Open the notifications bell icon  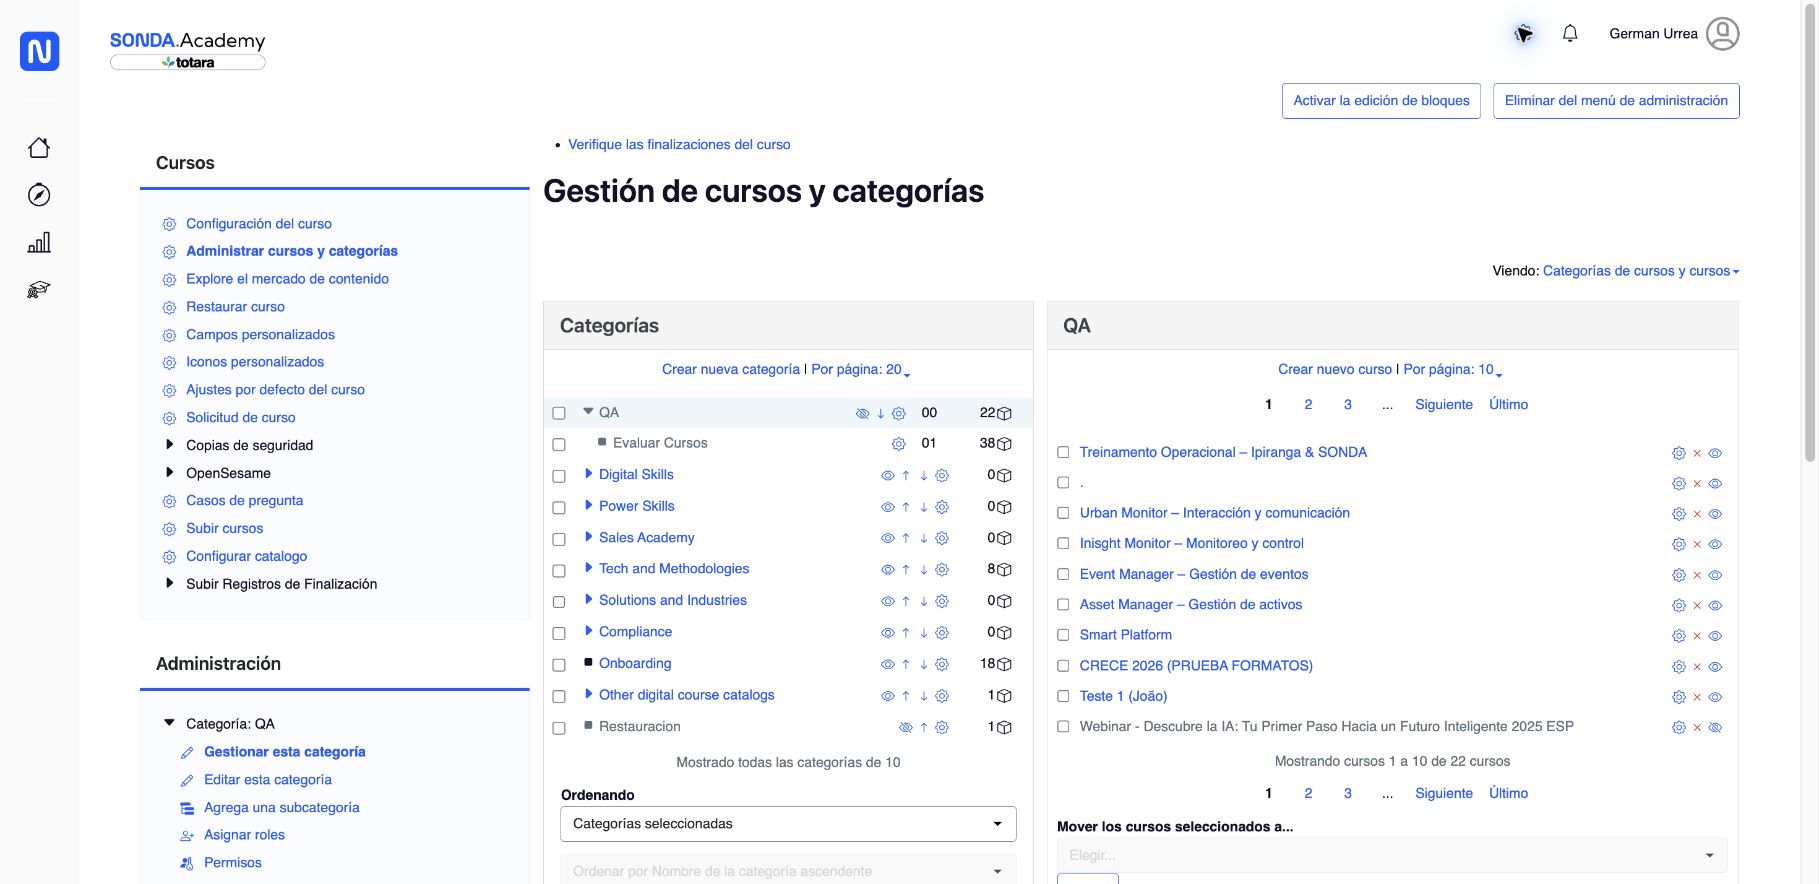tap(1570, 34)
